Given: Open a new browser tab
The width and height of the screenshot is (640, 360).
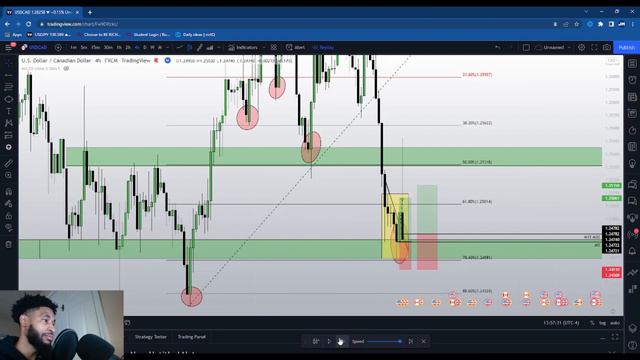Looking at the screenshot, I should pyautogui.click(x=90, y=12).
